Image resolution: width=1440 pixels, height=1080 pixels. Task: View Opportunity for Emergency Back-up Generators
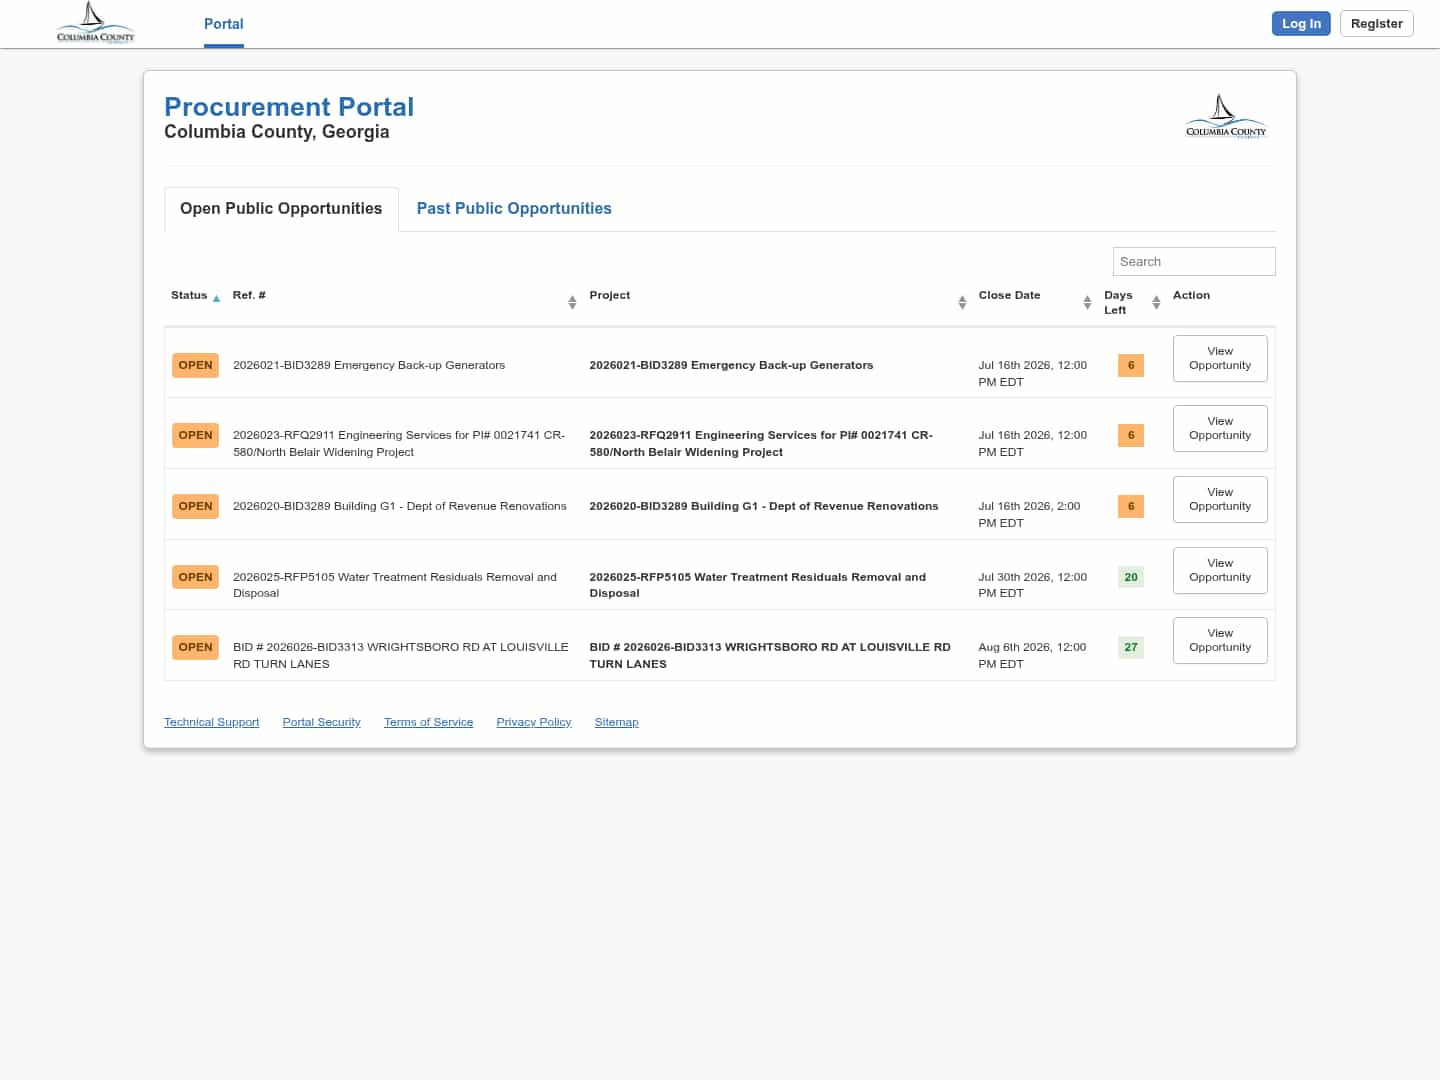pyautogui.click(x=1220, y=358)
